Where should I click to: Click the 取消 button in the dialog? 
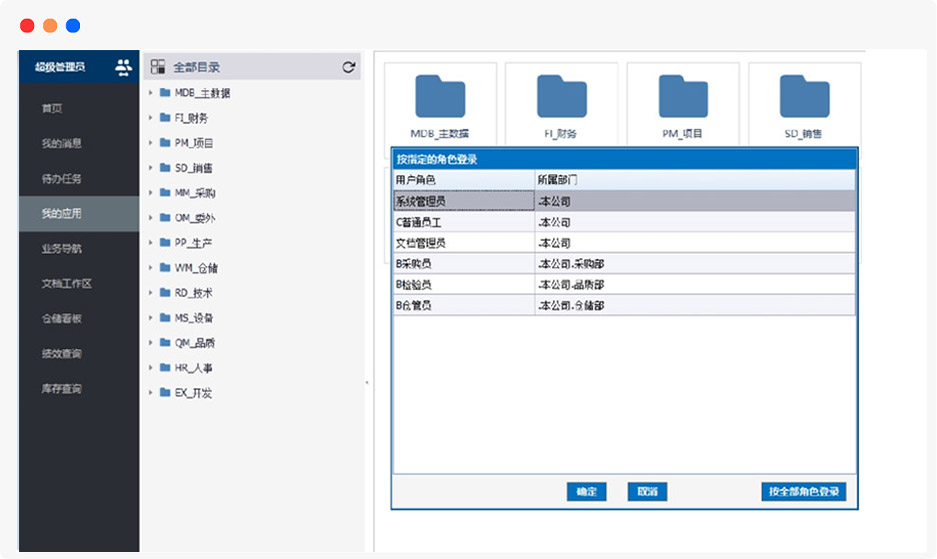tap(647, 492)
